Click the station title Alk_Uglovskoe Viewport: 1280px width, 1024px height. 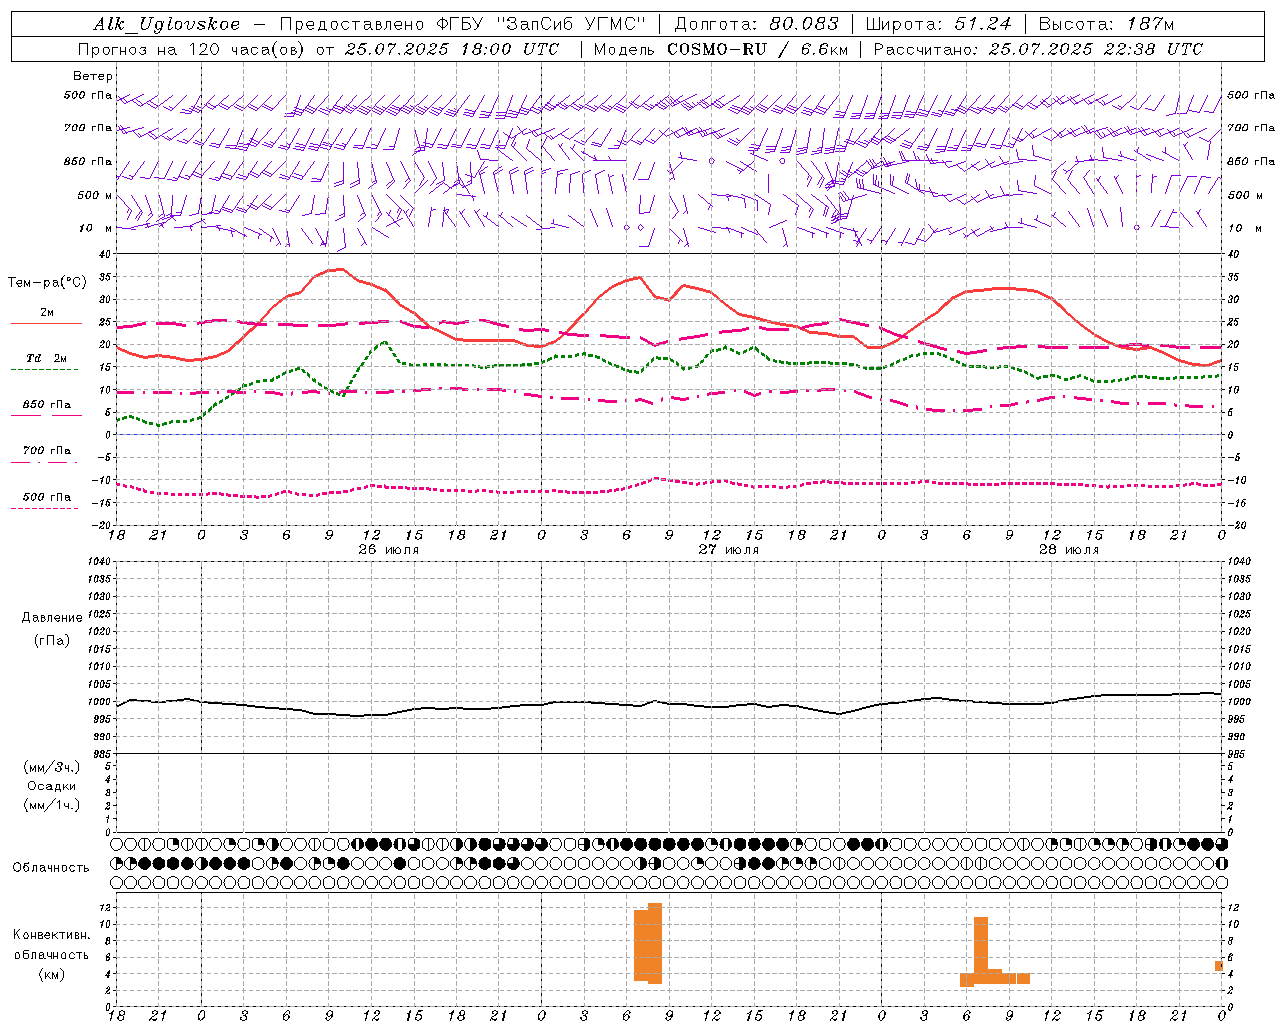[x=166, y=24]
